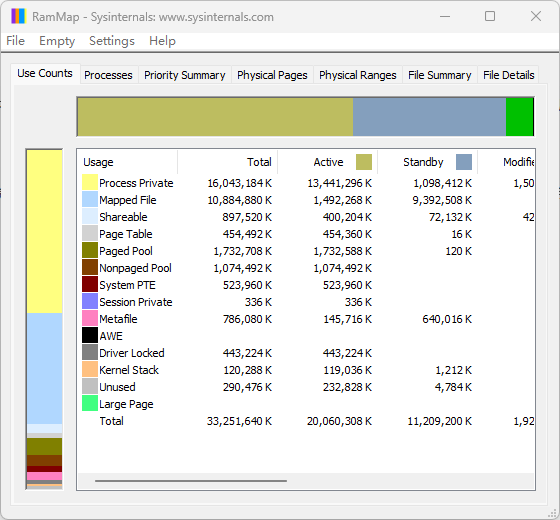Click the green Large Page color square
Screen dimensions: 560x520
[90, 403]
